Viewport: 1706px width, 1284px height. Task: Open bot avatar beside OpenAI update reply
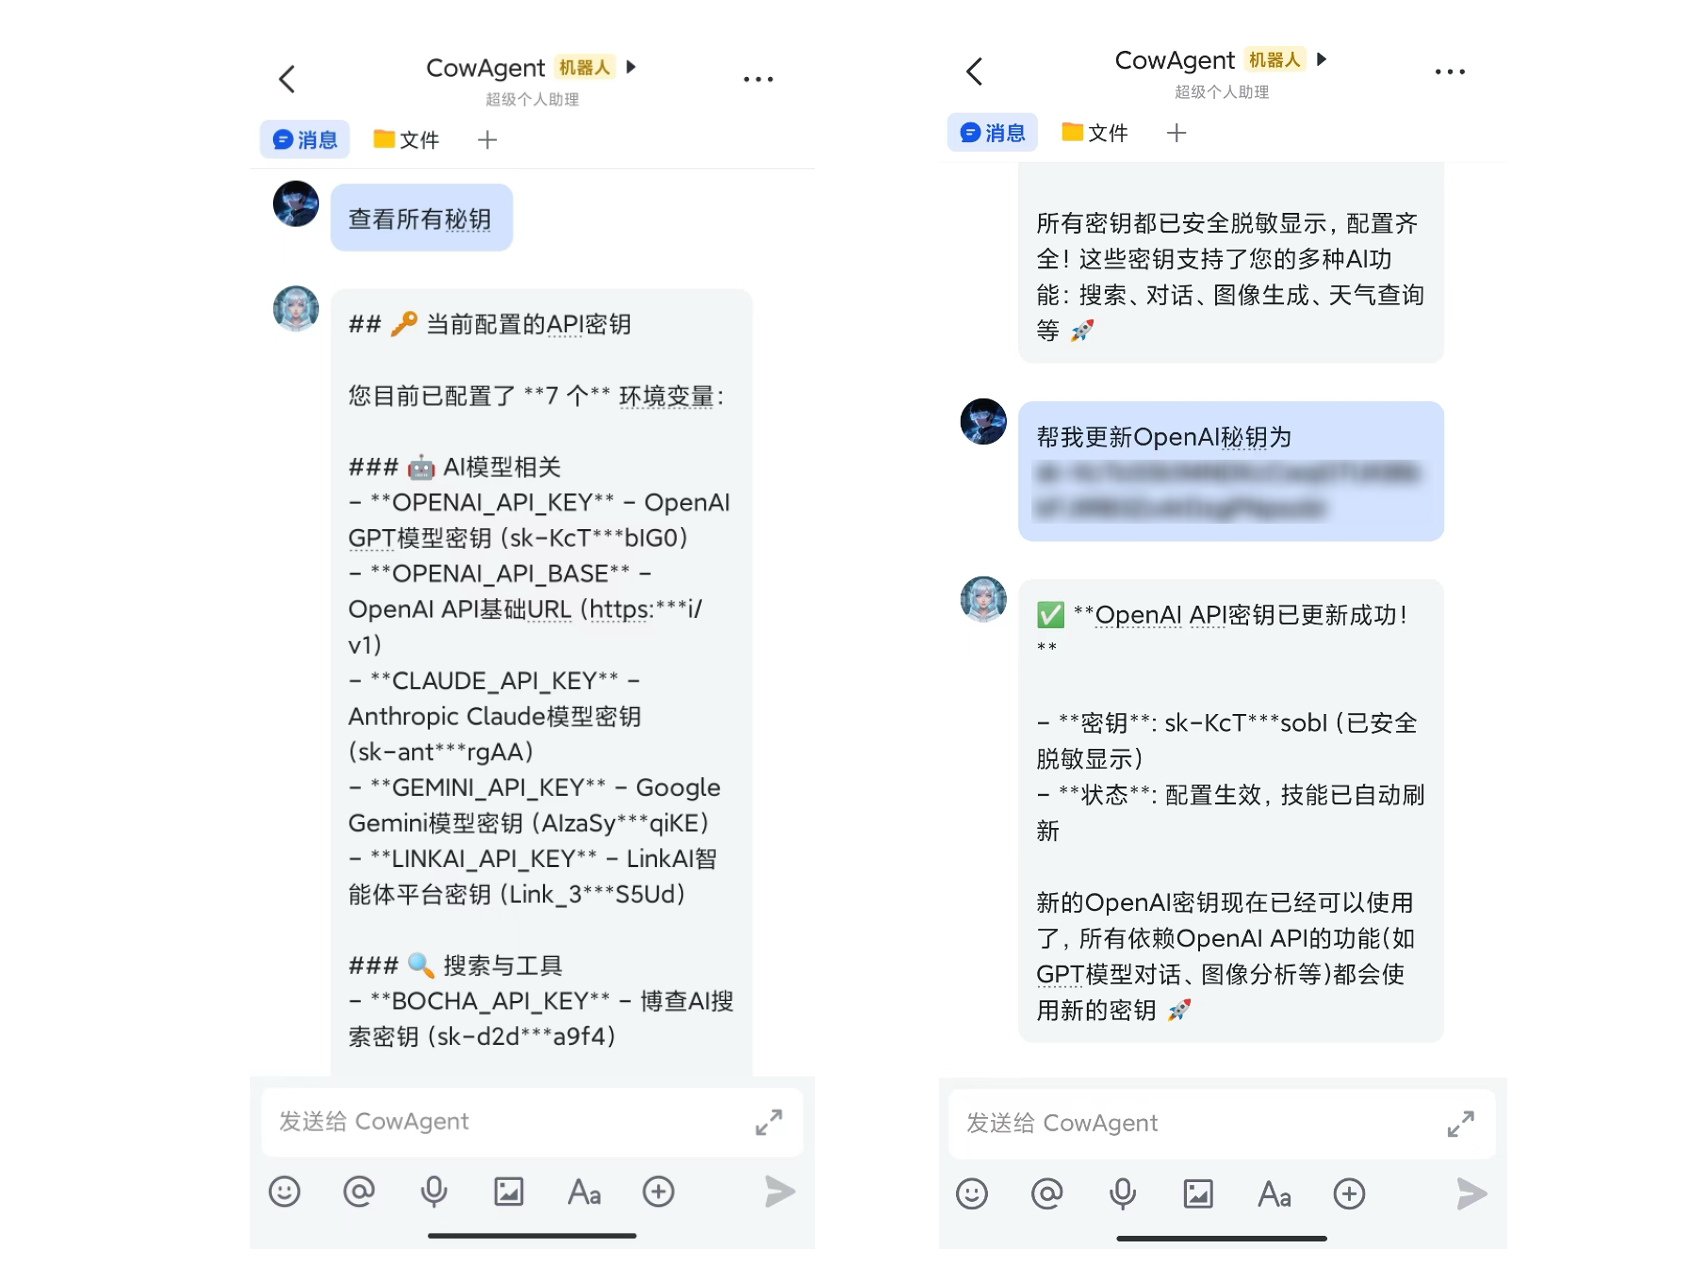(983, 599)
